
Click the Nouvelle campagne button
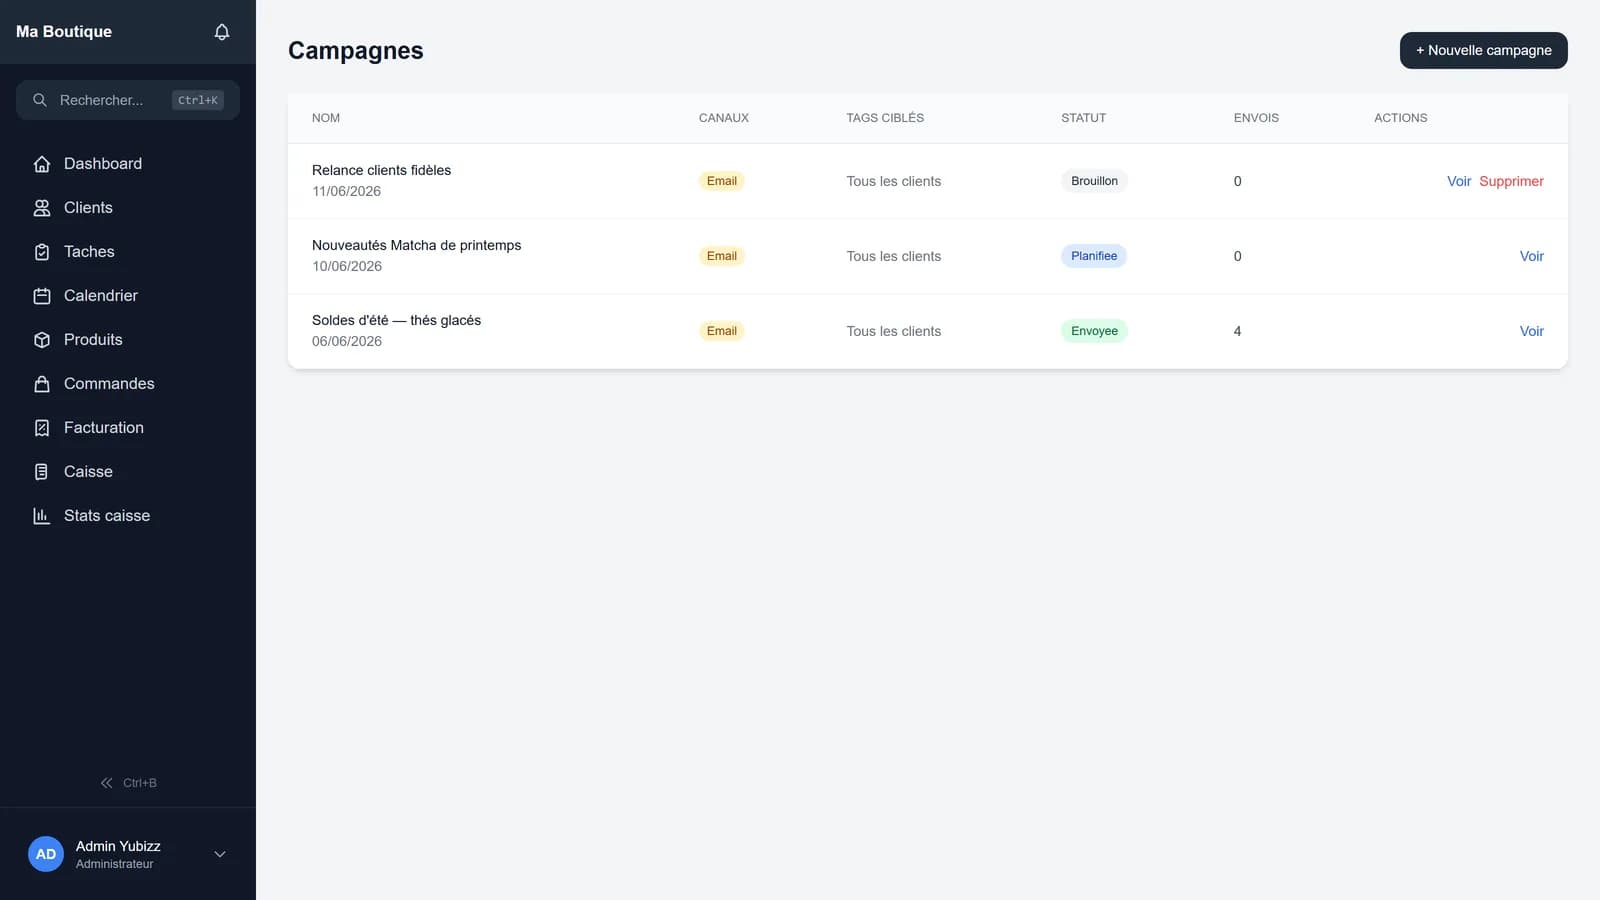click(1483, 51)
